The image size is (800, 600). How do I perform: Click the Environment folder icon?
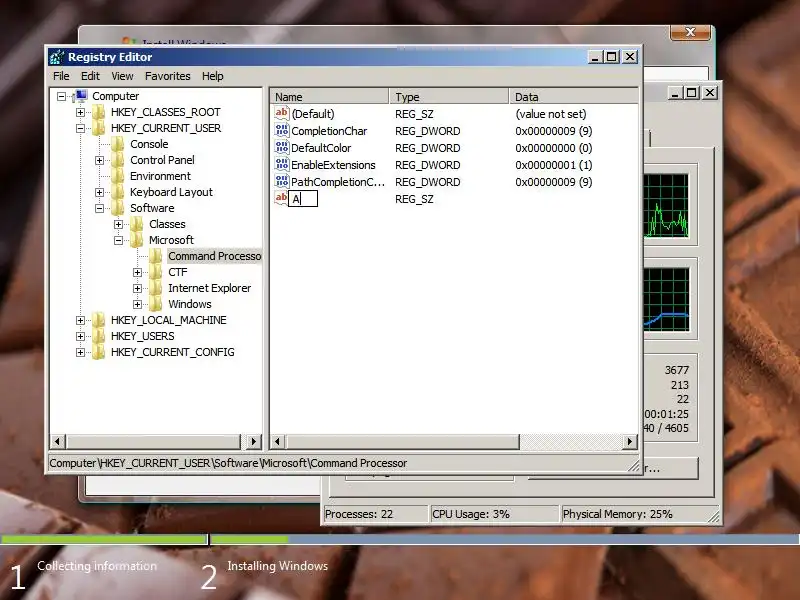118,176
